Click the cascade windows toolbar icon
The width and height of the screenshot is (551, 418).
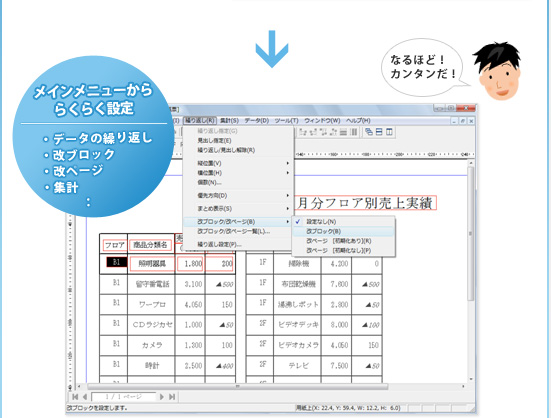(x=369, y=132)
